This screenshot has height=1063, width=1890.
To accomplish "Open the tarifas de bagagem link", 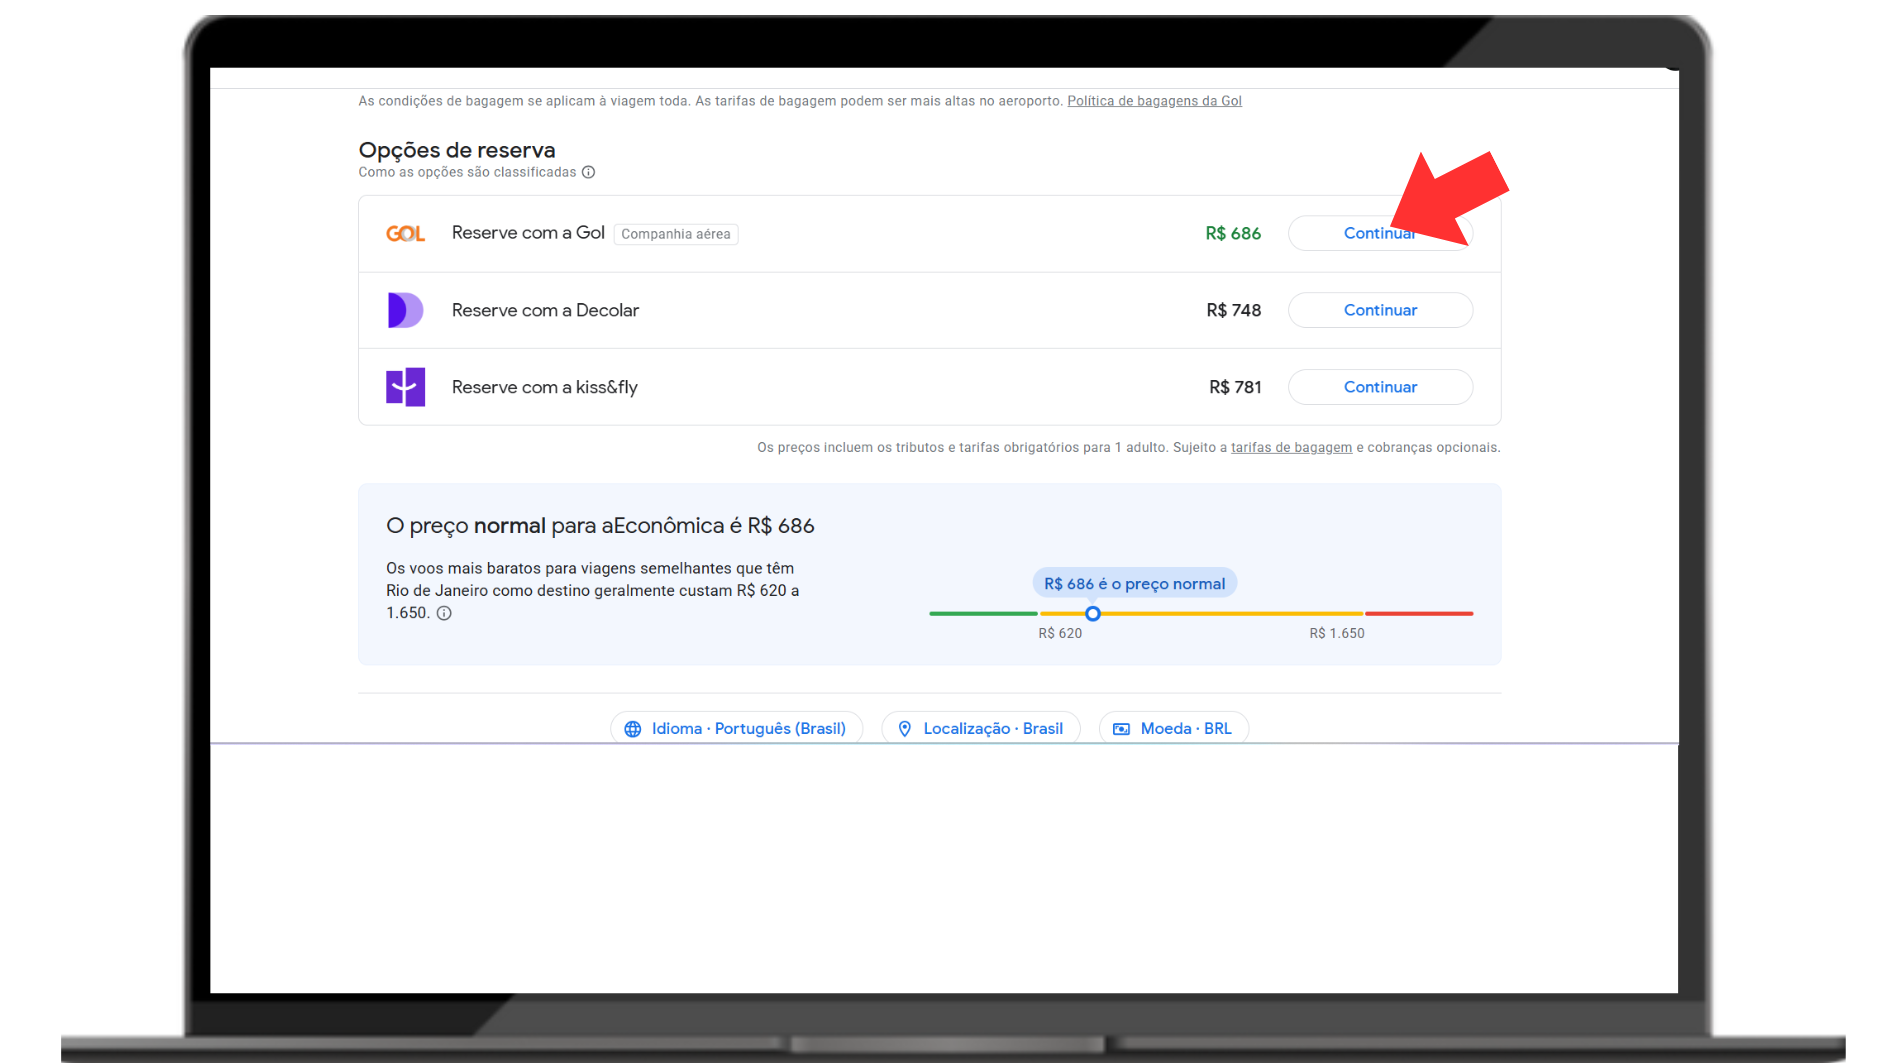I will 1291,448.
